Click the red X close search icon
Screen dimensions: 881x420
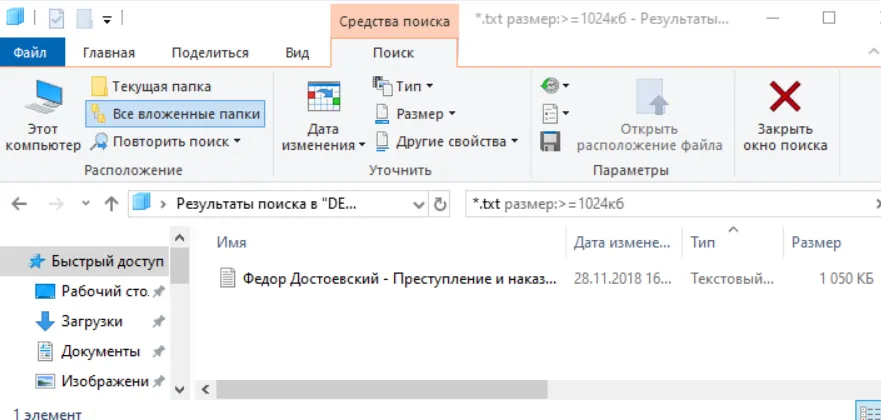pyautogui.click(x=784, y=97)
